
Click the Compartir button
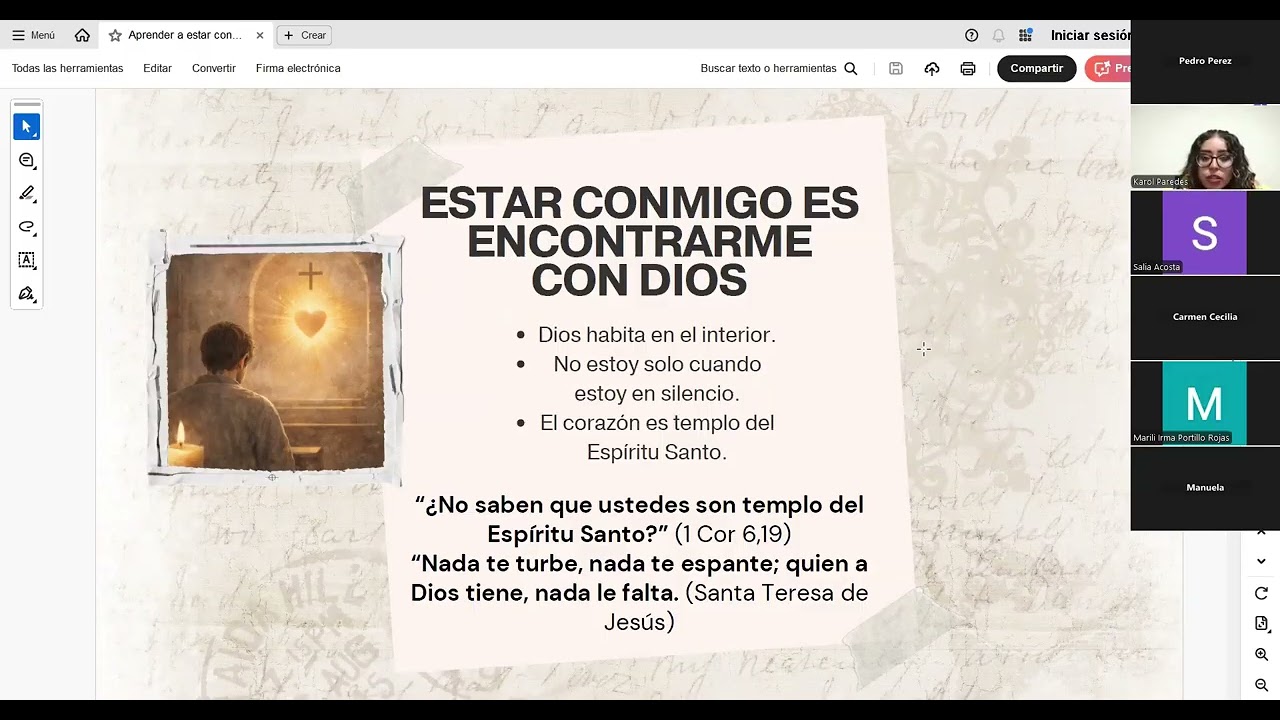pos(1036,68)
